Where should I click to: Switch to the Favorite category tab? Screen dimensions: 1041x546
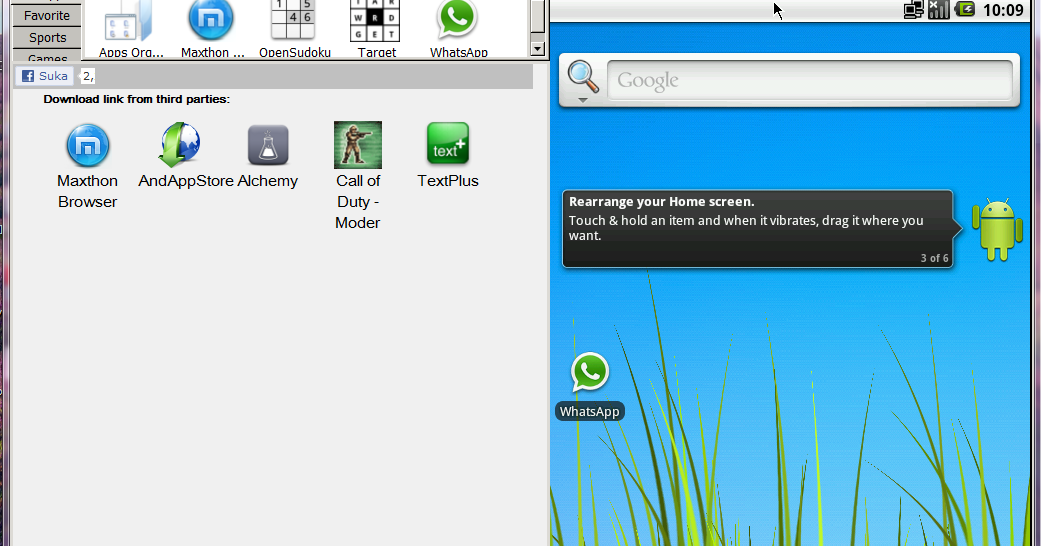pyautogui.click(x=46, y=15)
